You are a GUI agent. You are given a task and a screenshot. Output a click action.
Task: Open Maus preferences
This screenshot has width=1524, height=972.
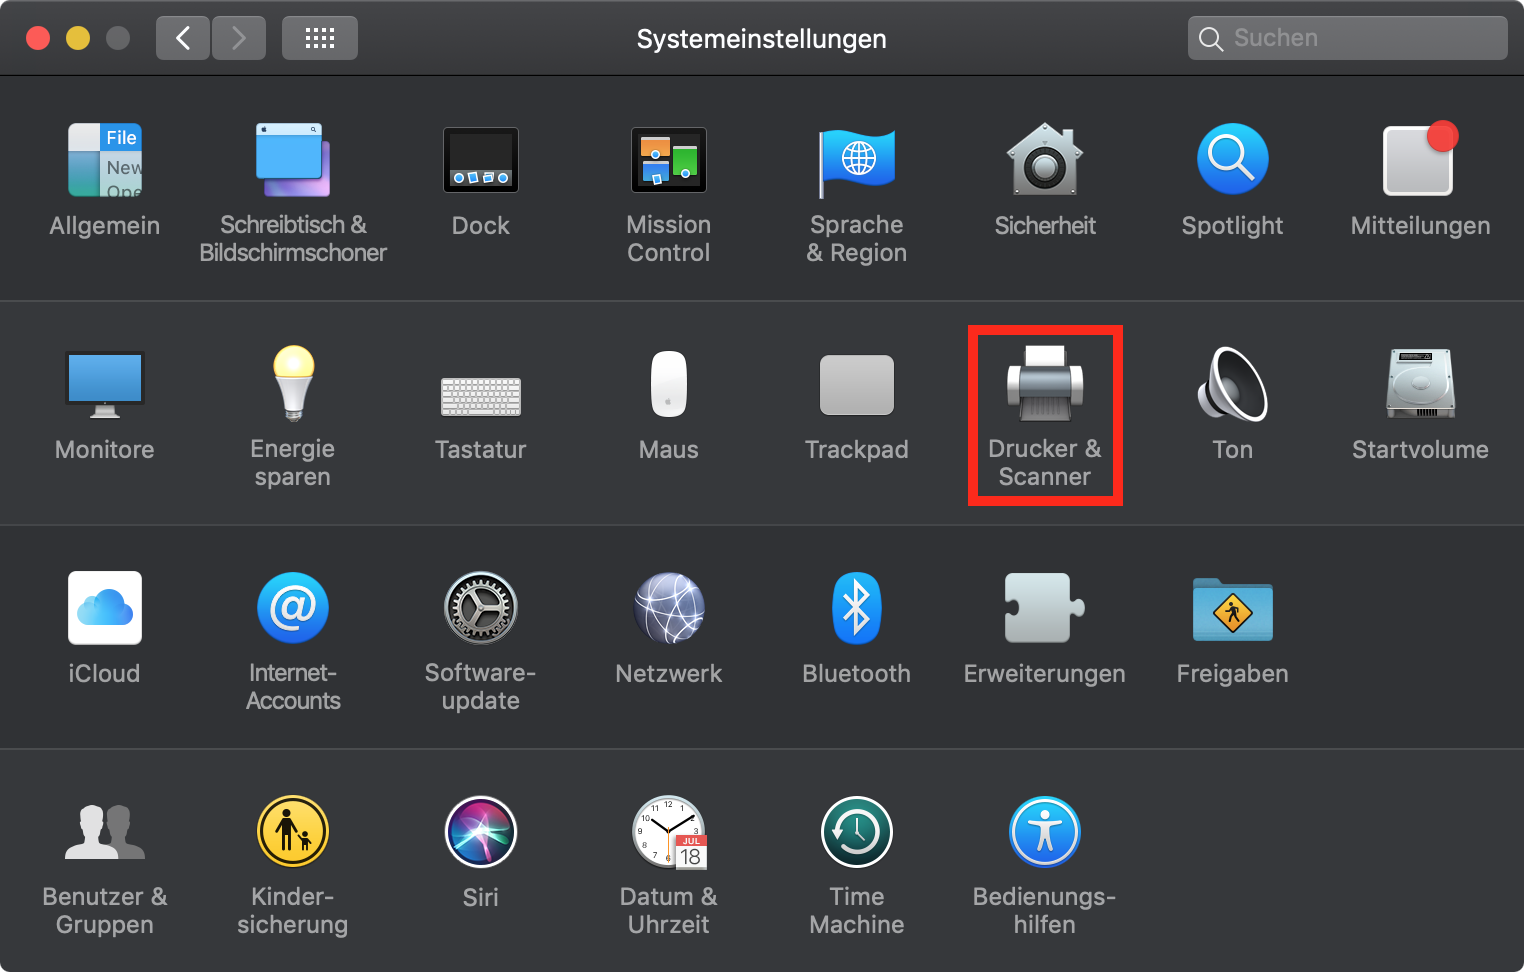(x=669, y=384)
